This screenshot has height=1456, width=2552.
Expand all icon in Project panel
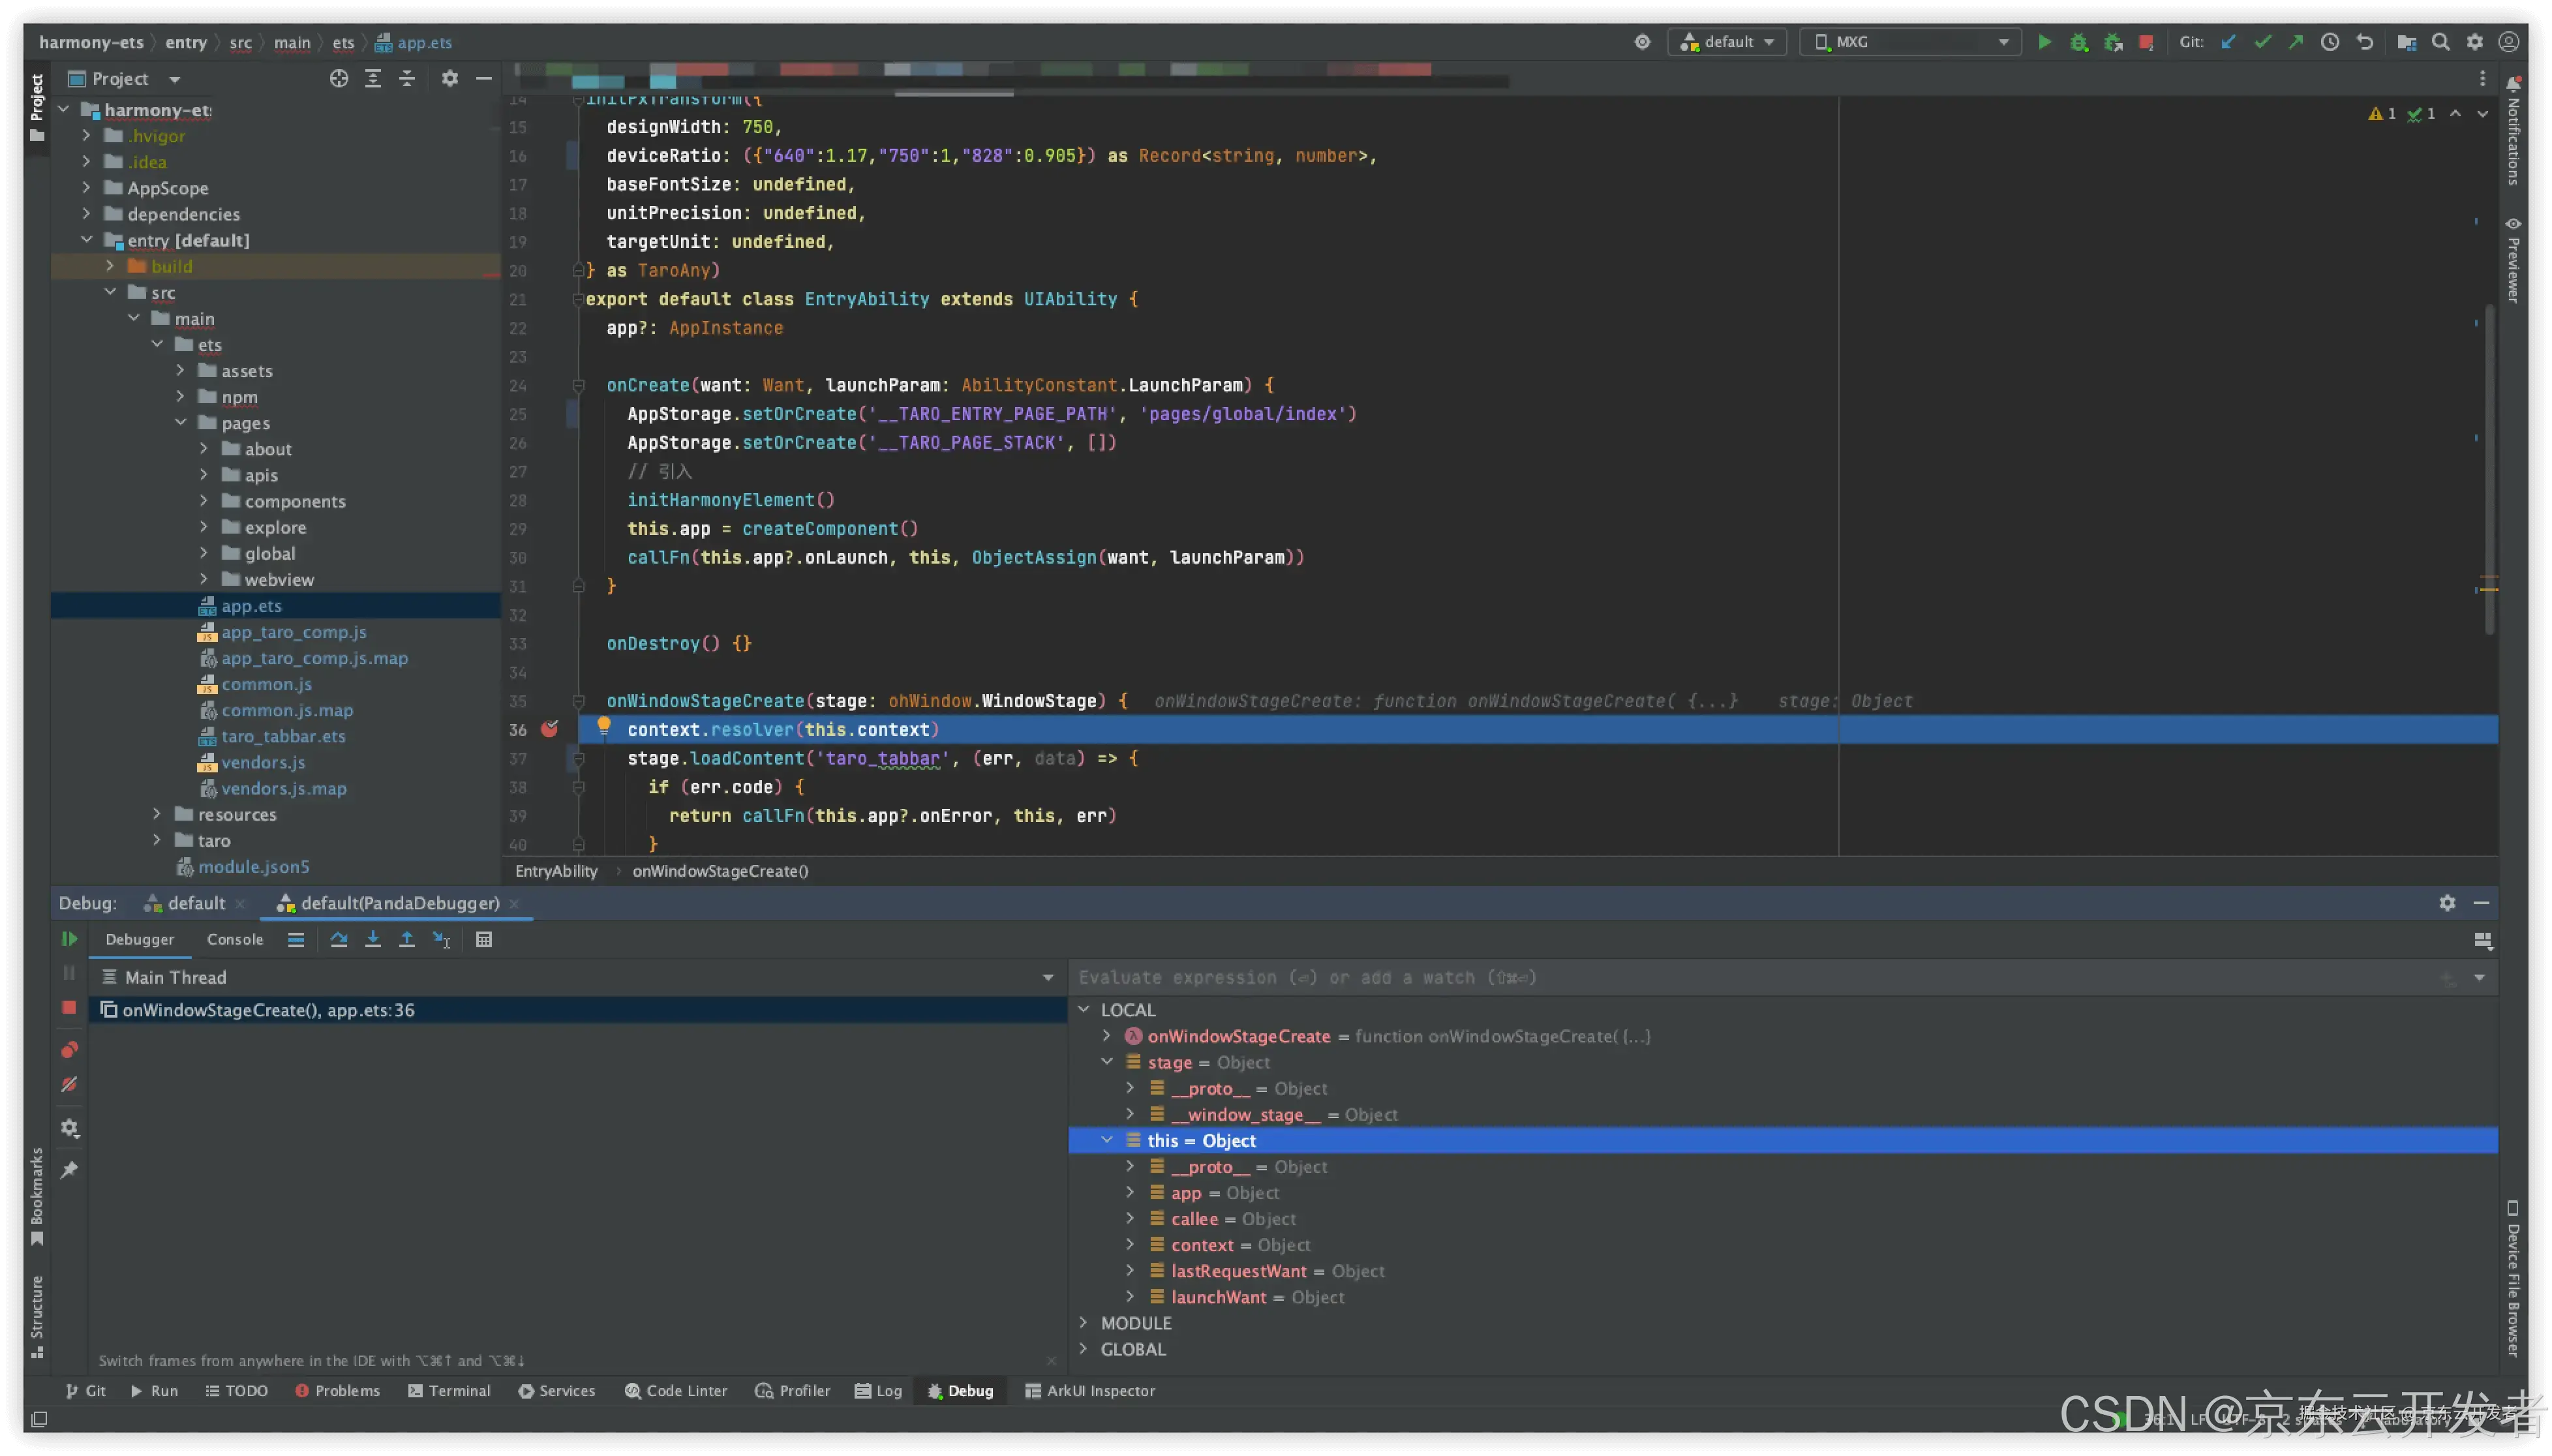(373, 79)
